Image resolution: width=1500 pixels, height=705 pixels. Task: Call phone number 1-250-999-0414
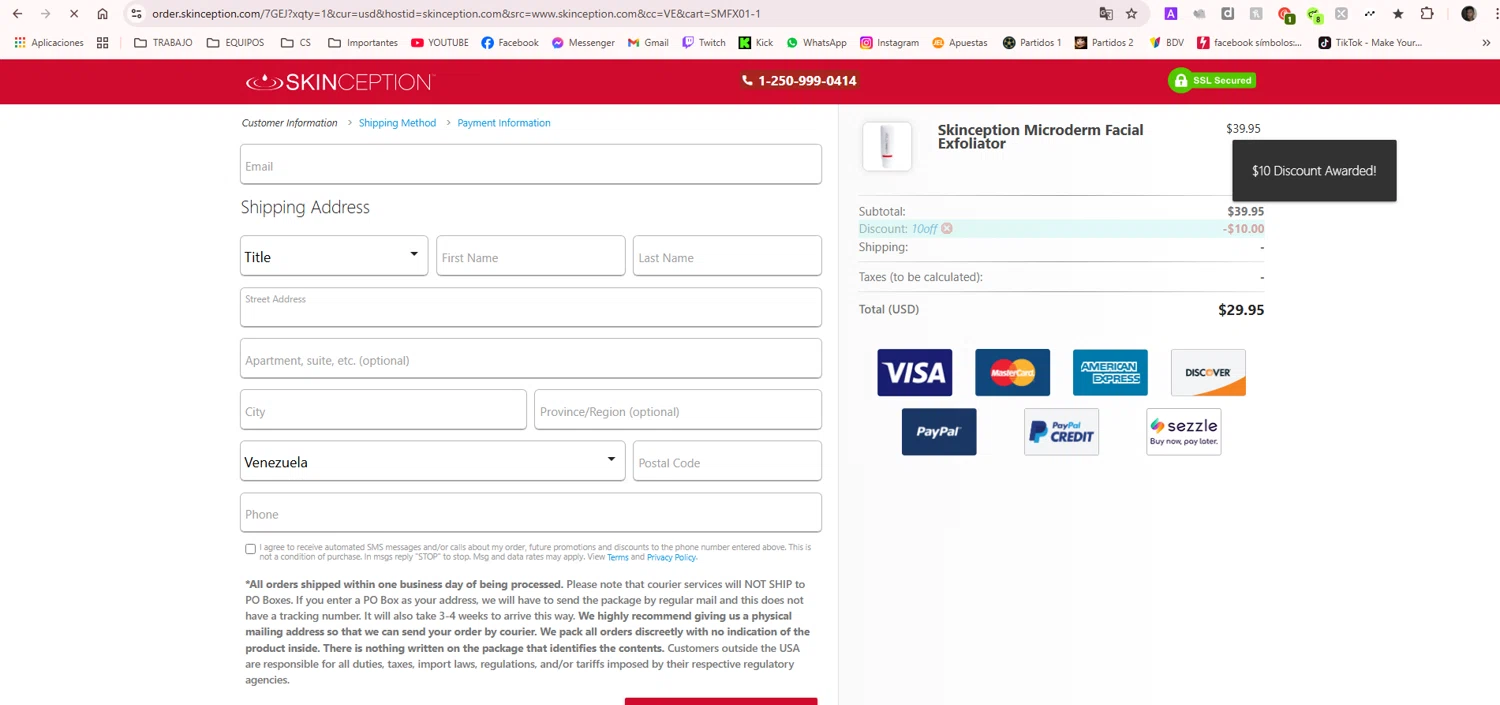point(799,81)
